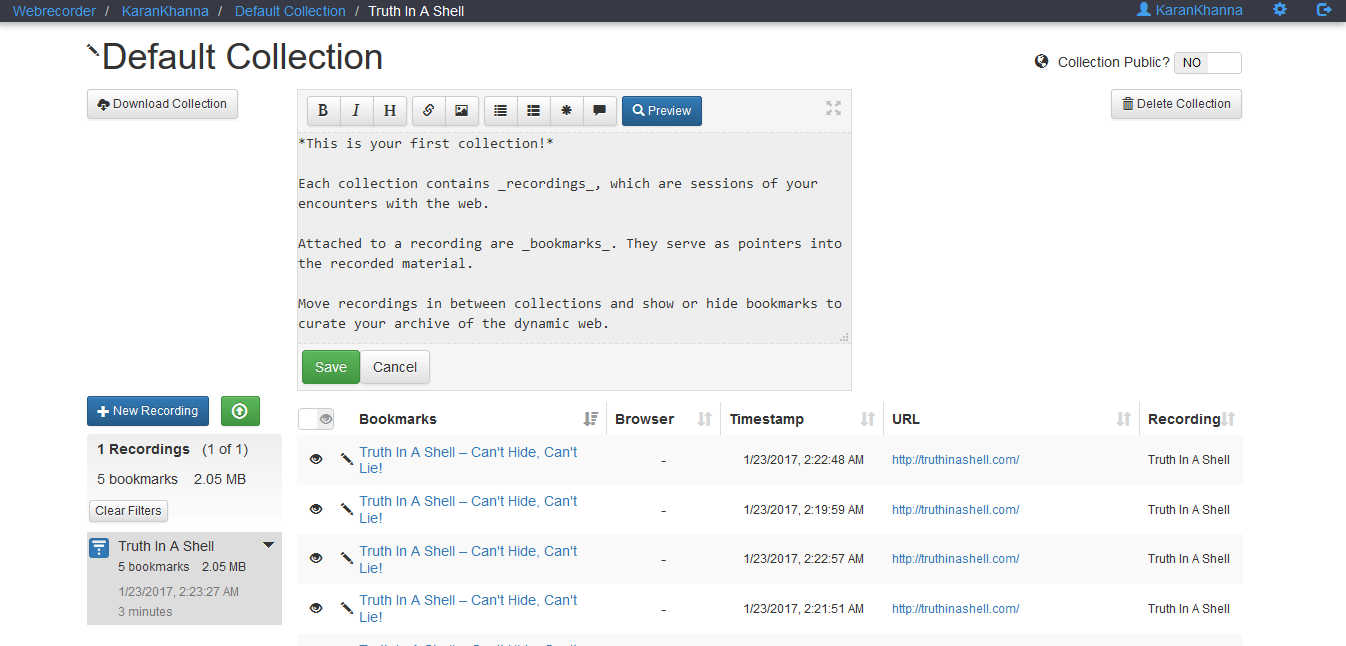Expand the Truth In A Shell recording dropdown
The height and width of the screenshot is (646, 1346).
pos(268,545)
